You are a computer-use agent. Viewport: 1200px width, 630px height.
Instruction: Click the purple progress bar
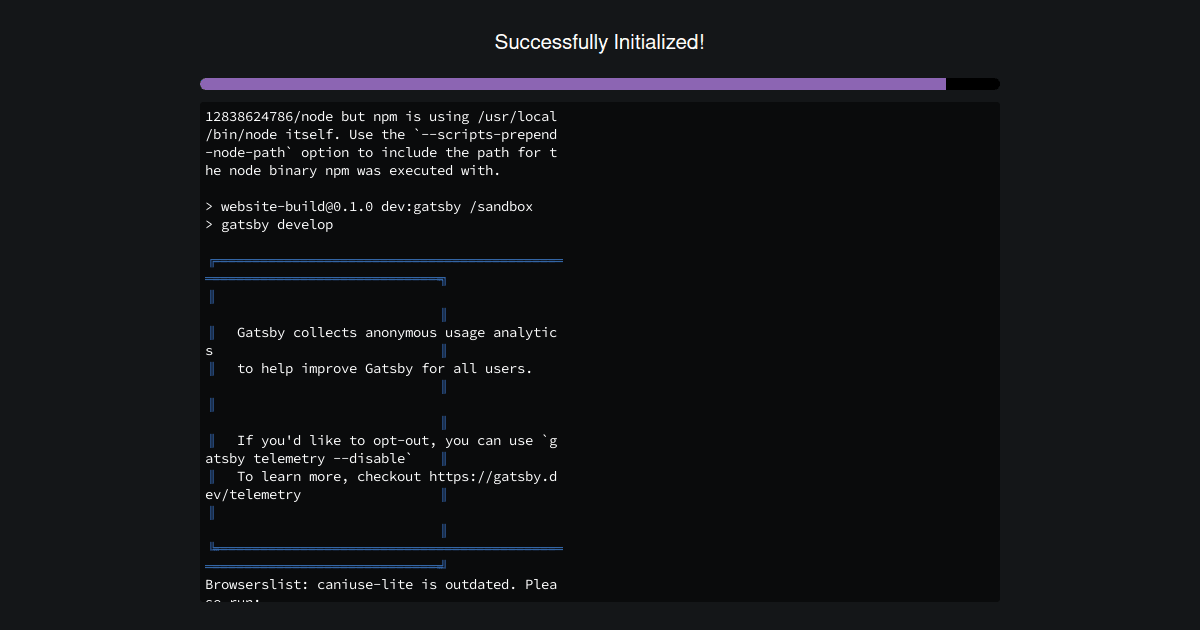click(570, 84)
